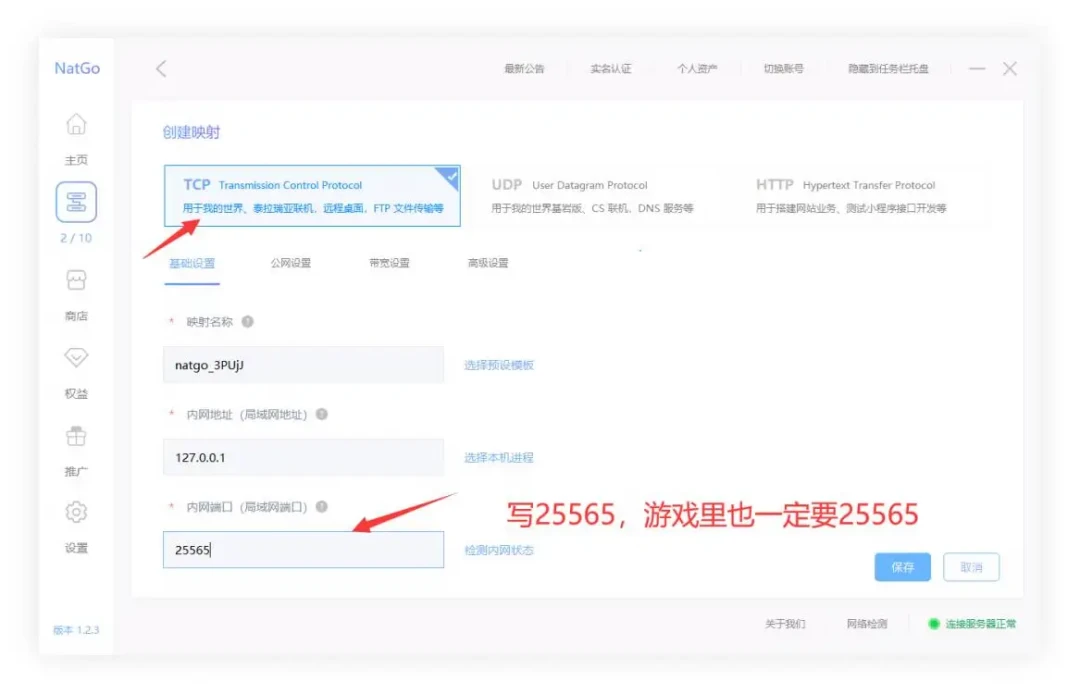The image size is (1080, 694).
Task: Close the NatGo window
Action: click(x=1010, y=68)
